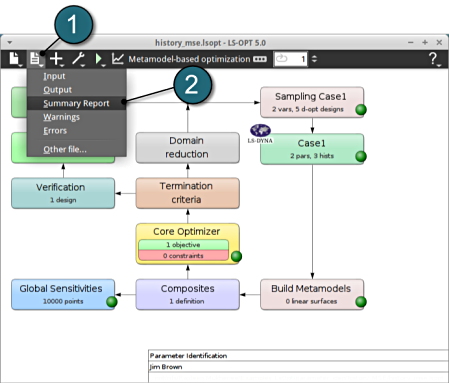Click Build Metamodels green status indicator

coord(361,302)
